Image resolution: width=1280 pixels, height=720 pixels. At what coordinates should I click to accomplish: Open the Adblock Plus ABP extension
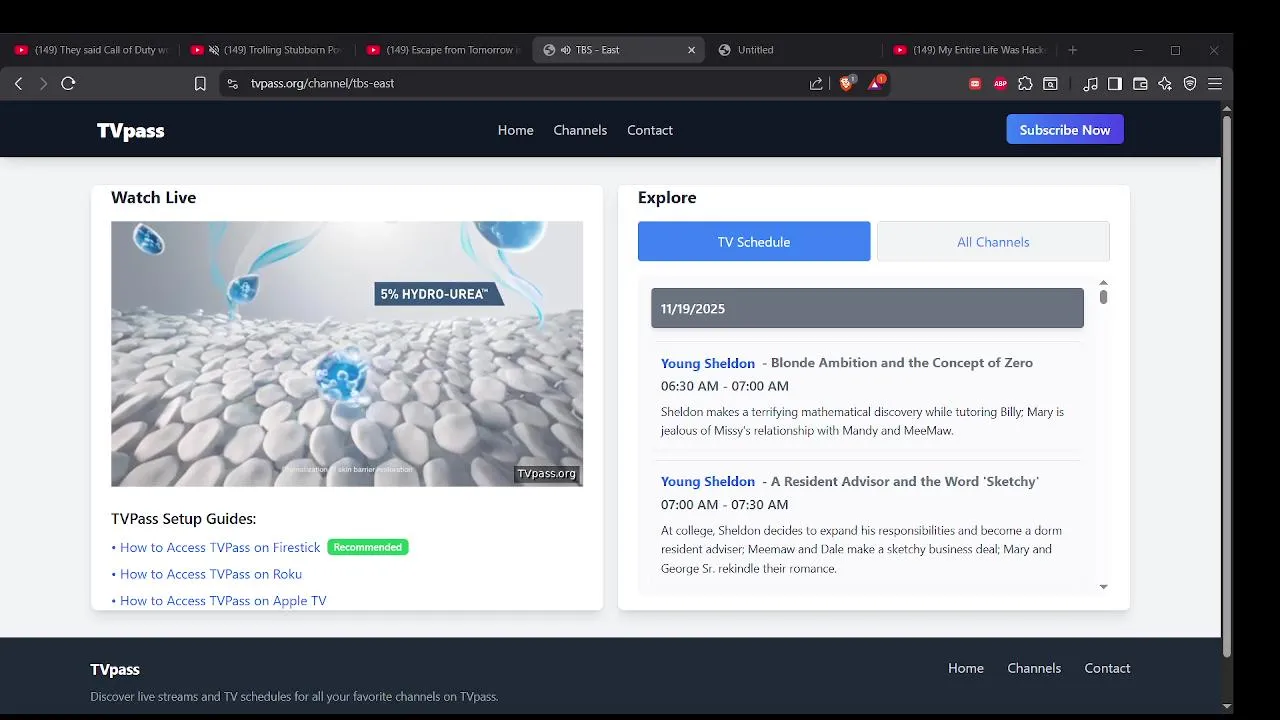coord(1000,84)
